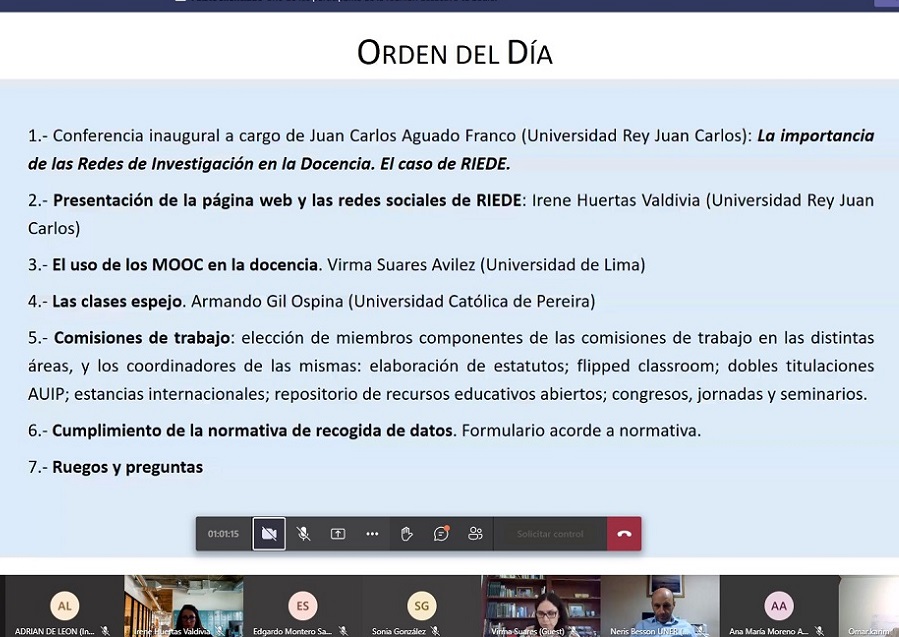Click muted mic icon beside Ana María Moreno
This screenshot has width=899, height=637.
click(x=820, y=631)
